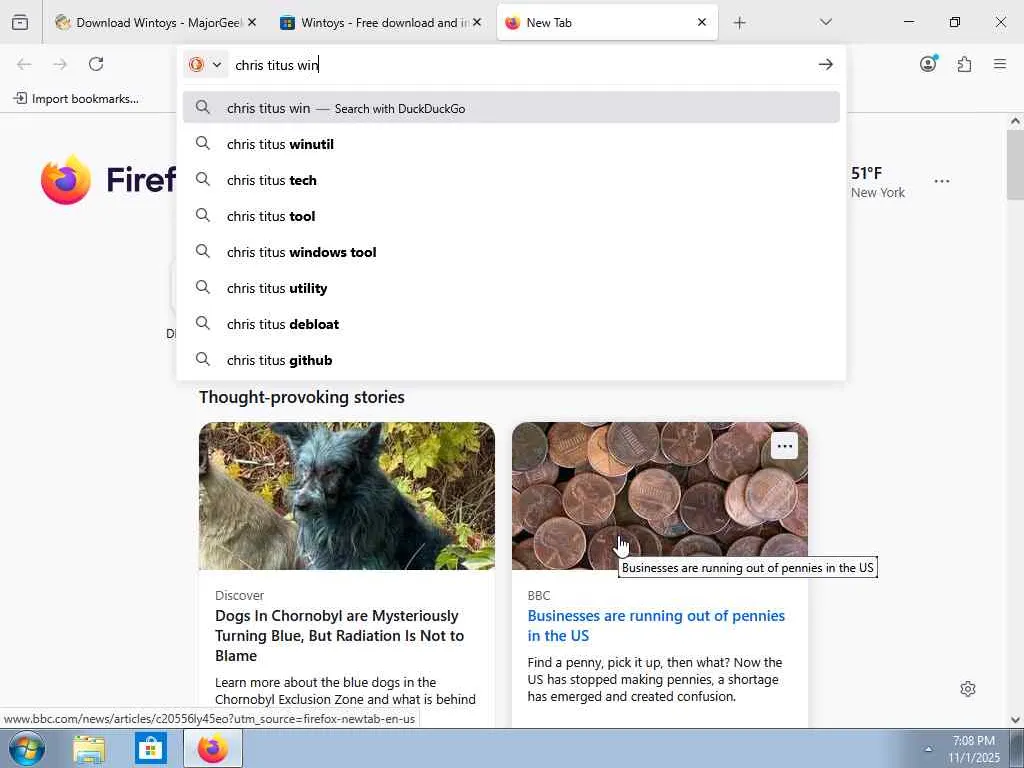Choose suggestion 'chris titus windows tool'

pos(511,252)
